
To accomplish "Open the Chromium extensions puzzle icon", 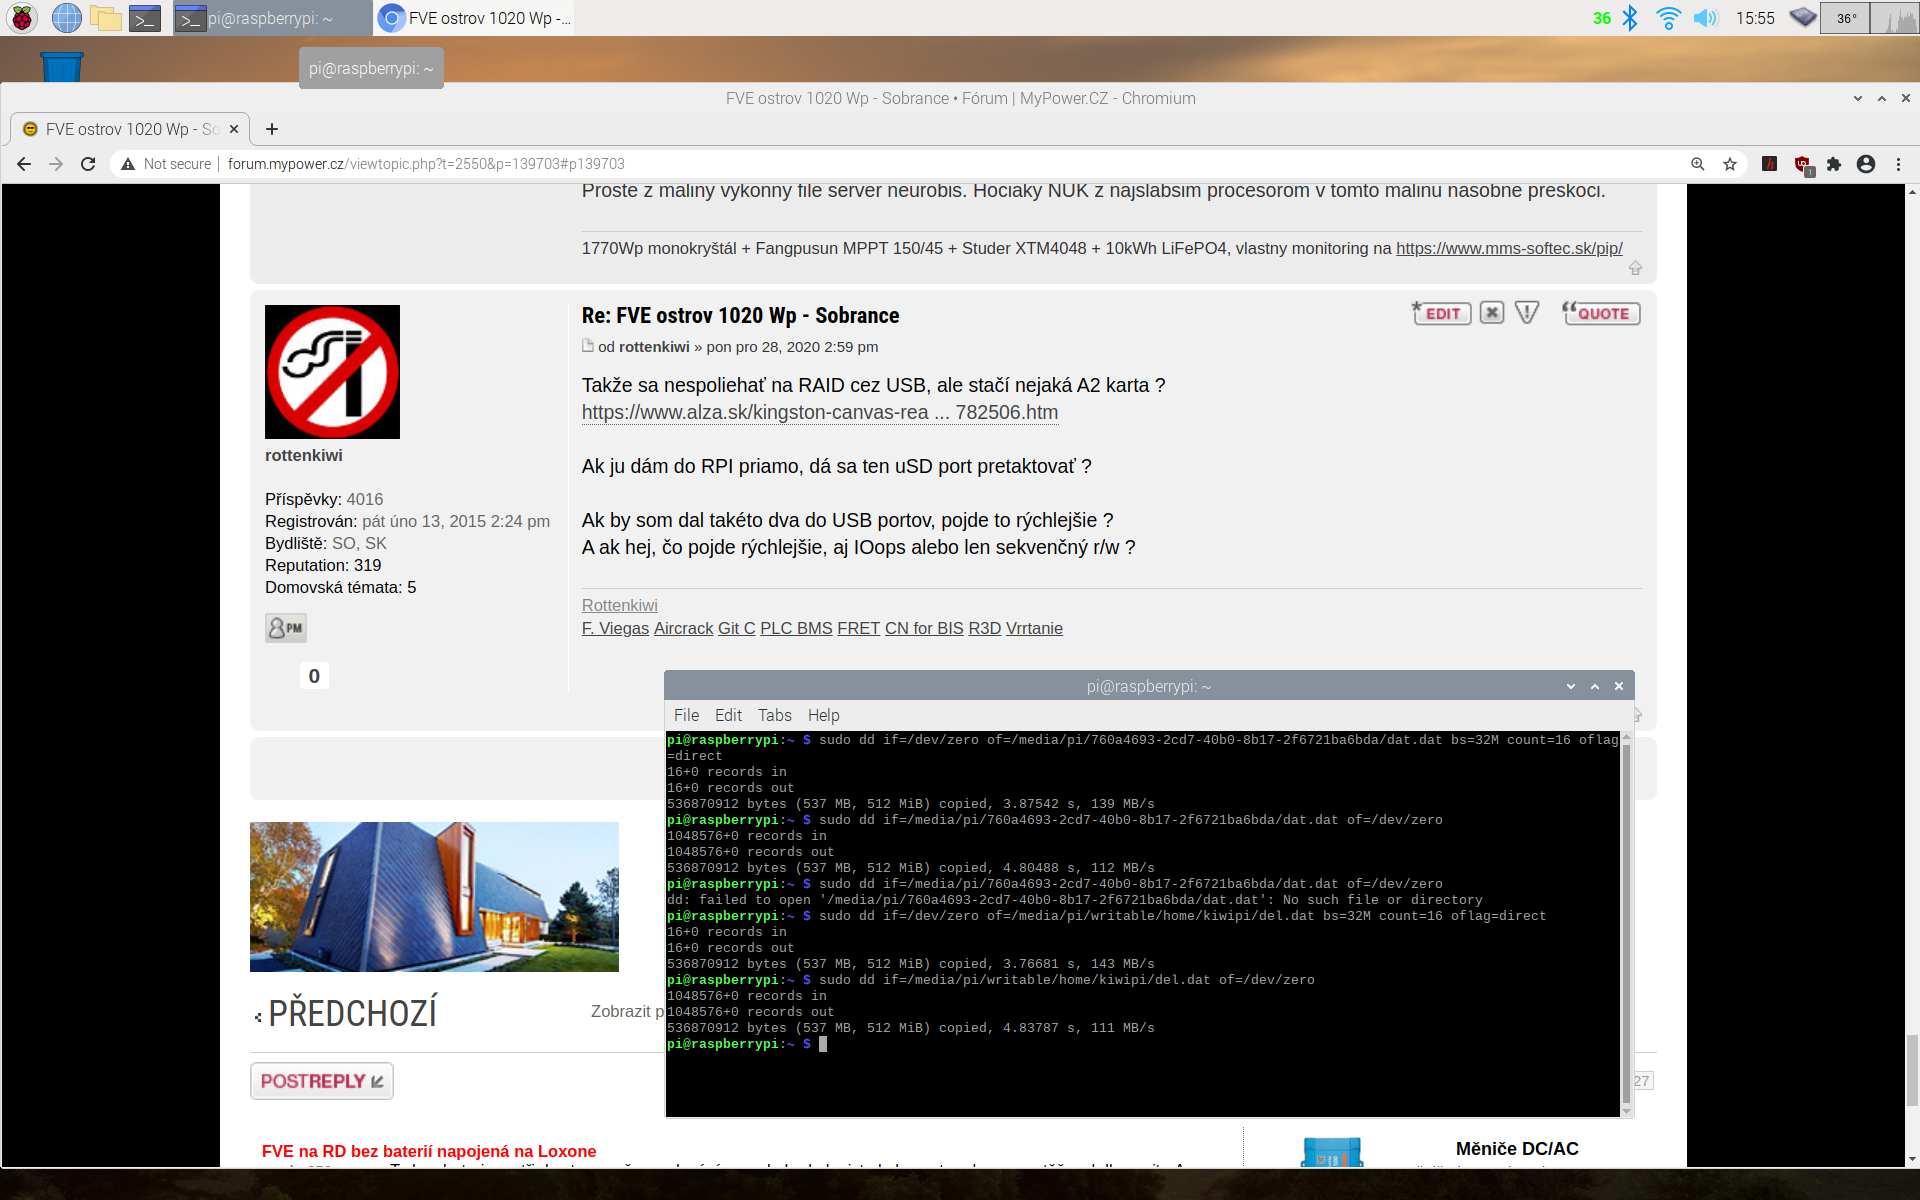I will pos(1834,164).
